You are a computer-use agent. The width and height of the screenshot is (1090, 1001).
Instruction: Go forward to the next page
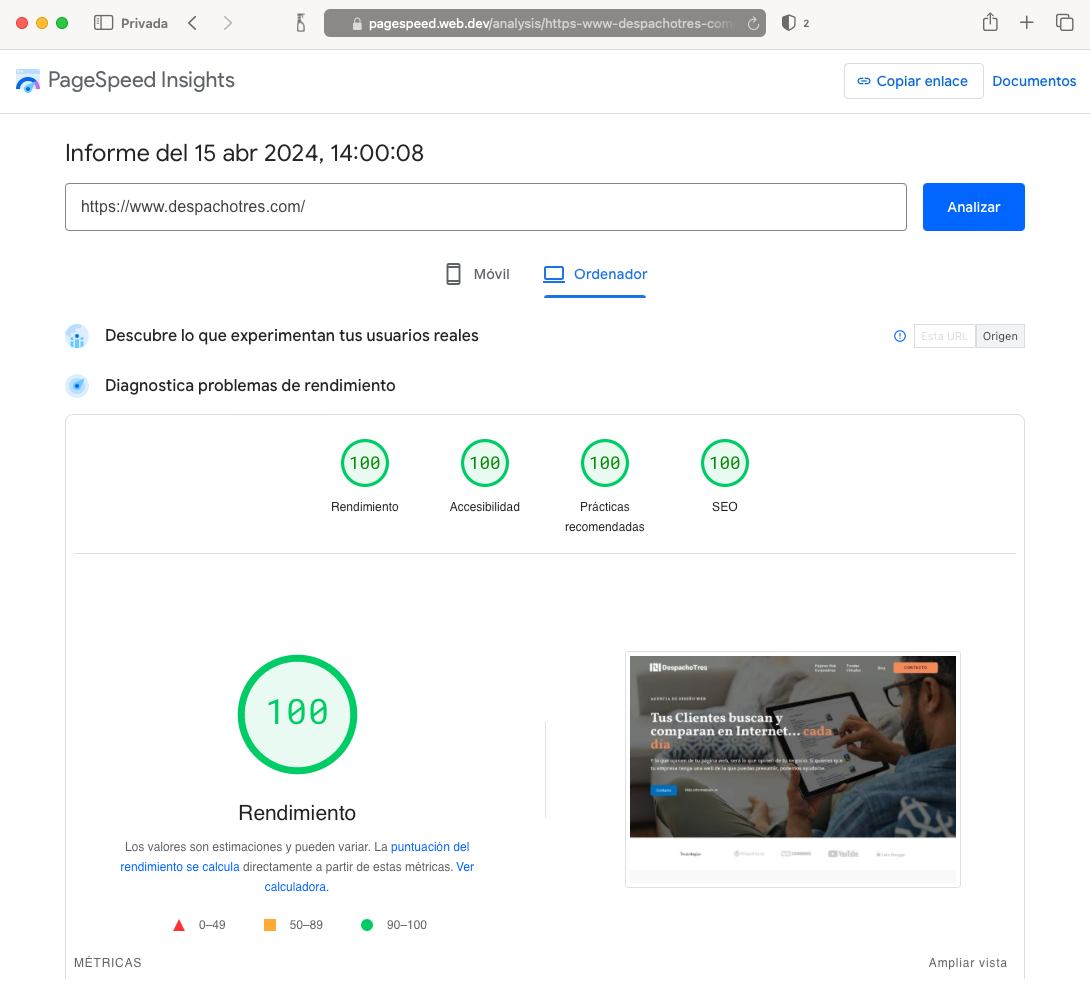coord(227,23)
